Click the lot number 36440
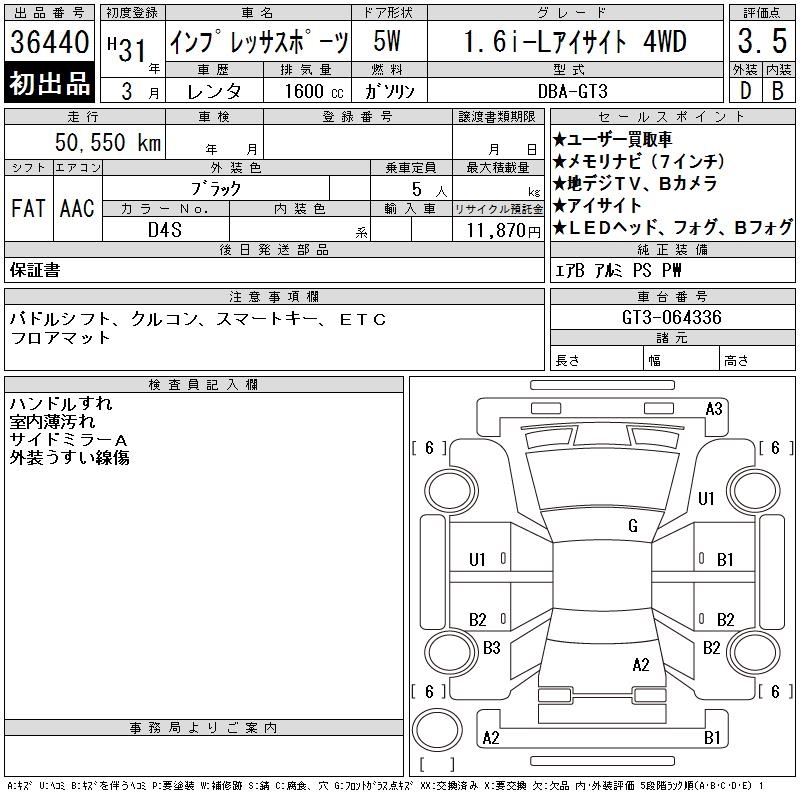 coord(50,43)
